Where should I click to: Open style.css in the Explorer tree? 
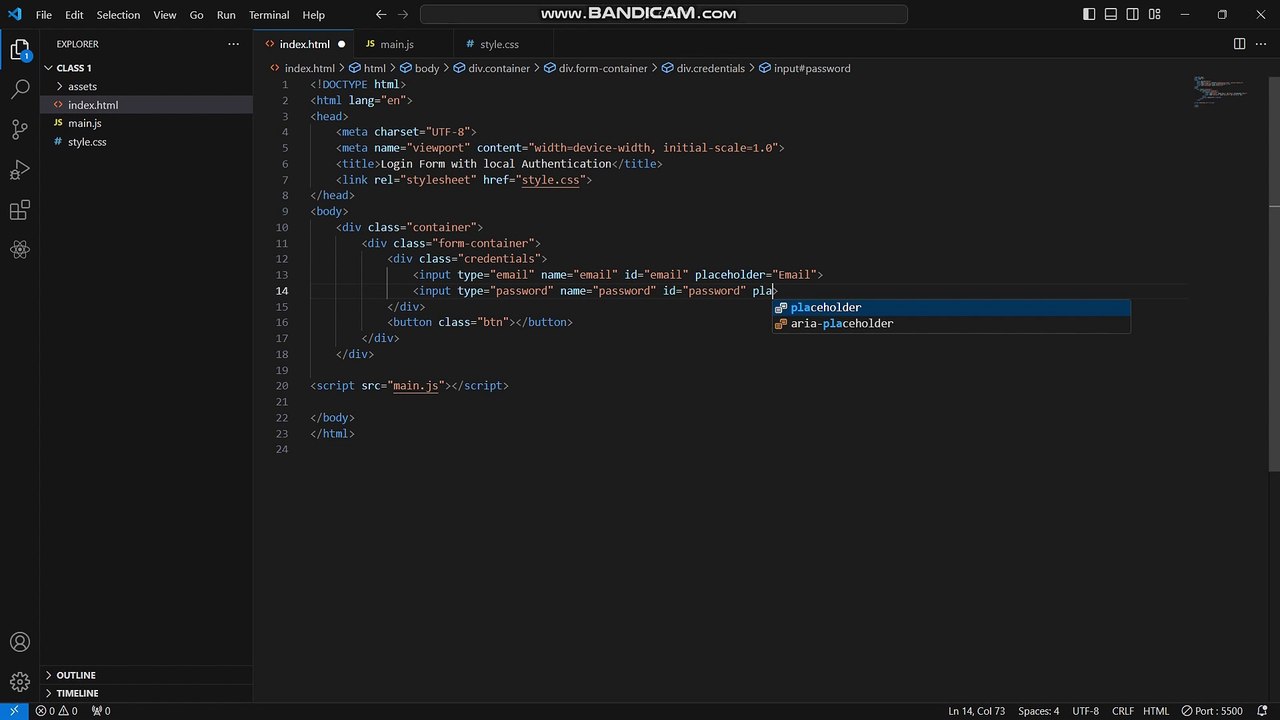(x=87, y=142)
